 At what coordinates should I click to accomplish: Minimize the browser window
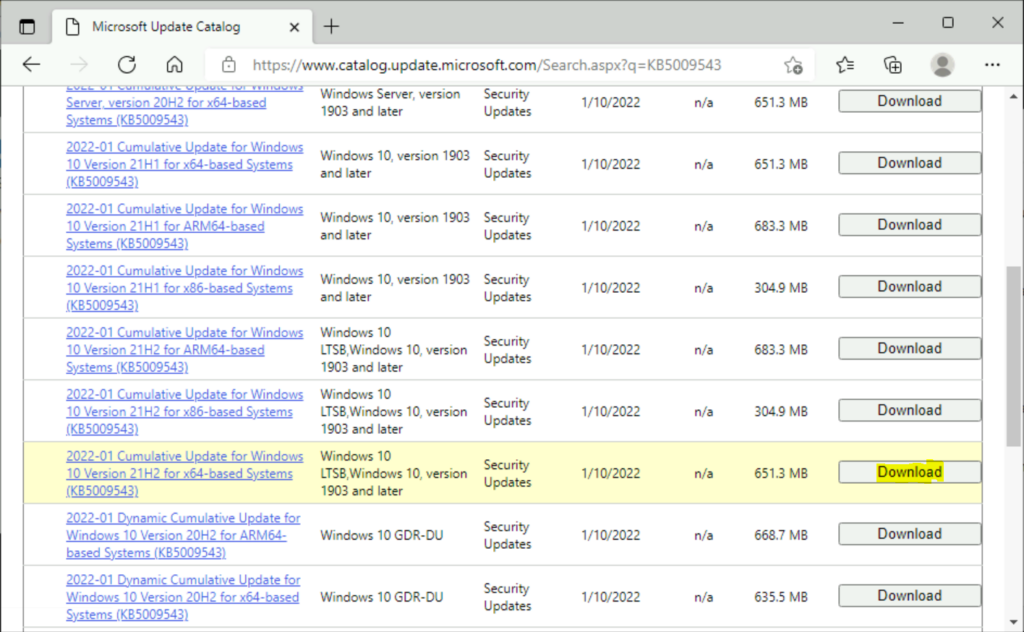click(899, 23)
